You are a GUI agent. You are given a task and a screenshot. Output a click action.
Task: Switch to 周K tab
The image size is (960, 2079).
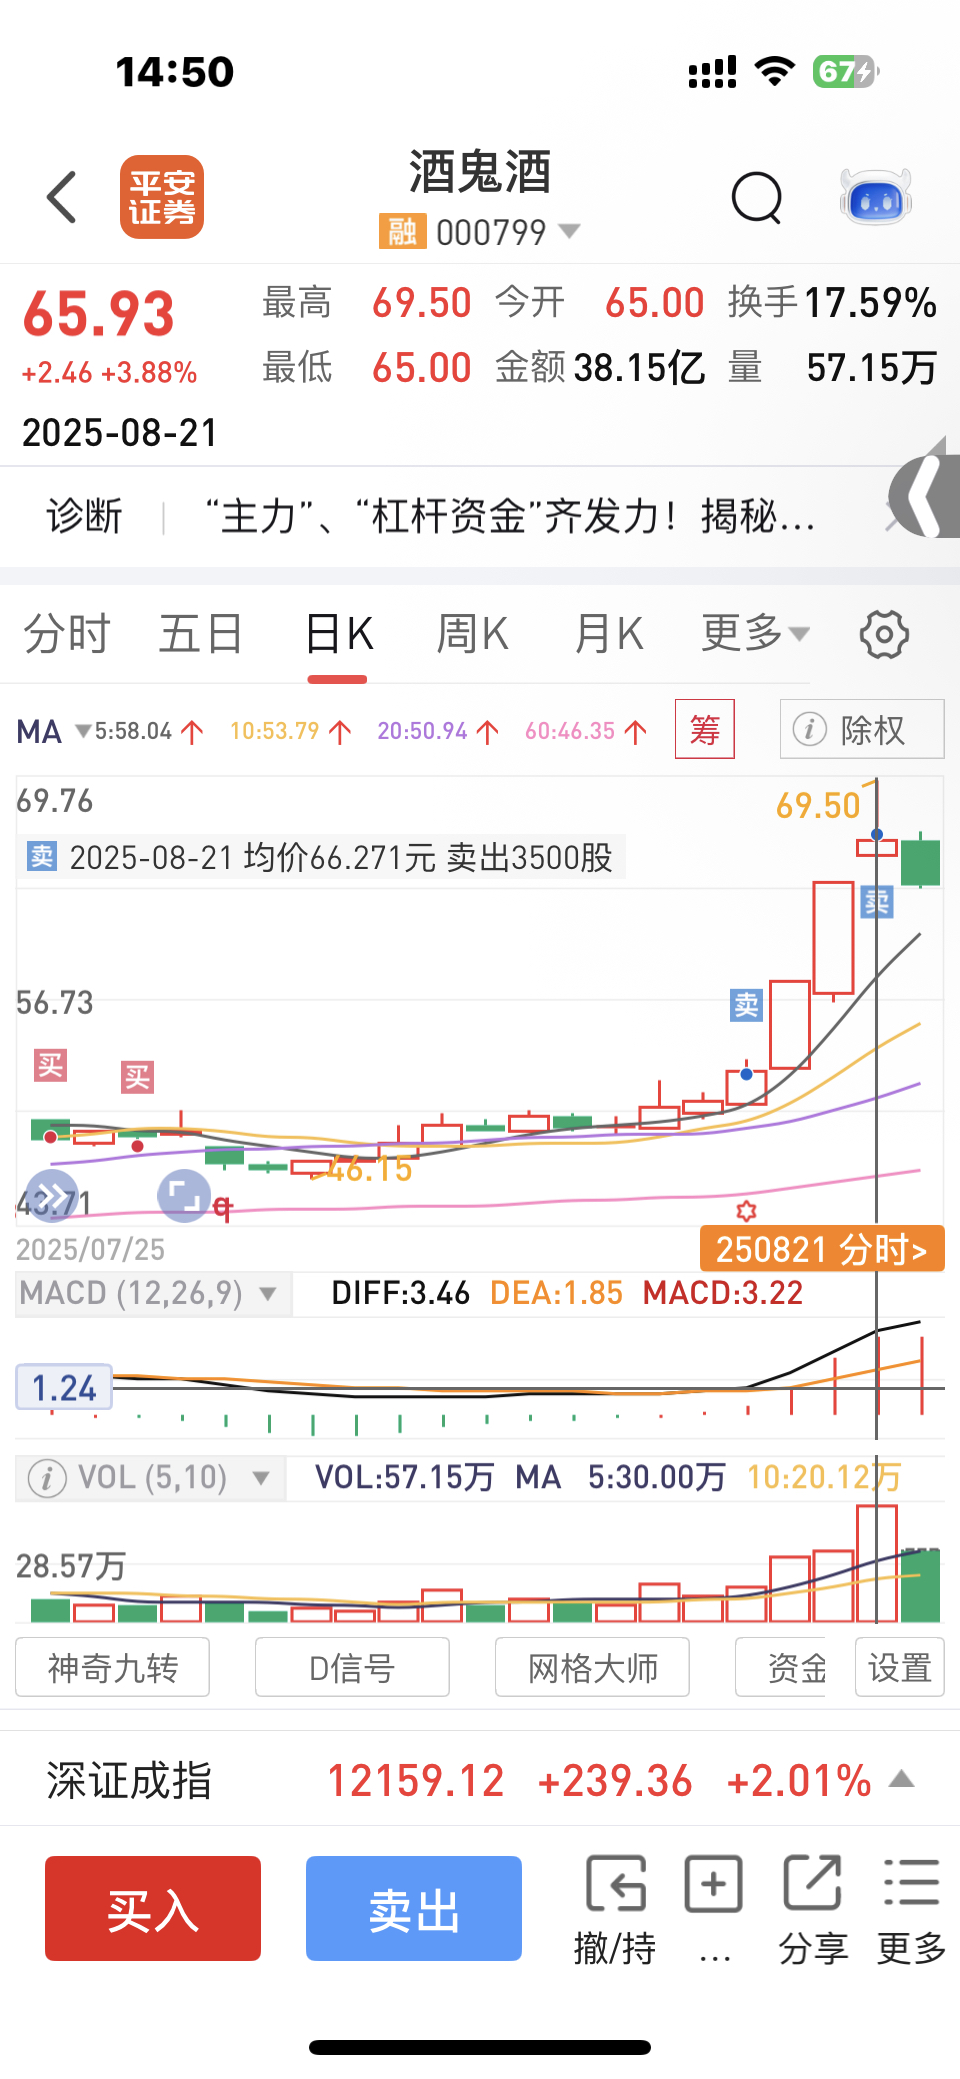coord(473,634)
